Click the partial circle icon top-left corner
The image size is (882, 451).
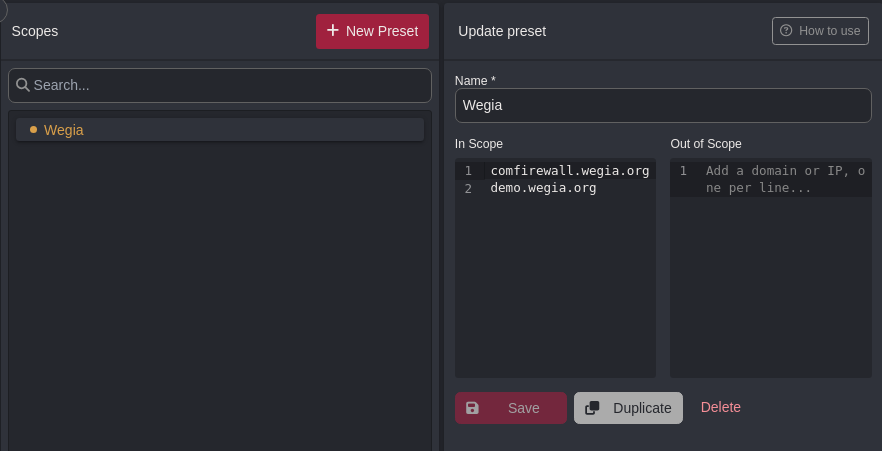click(3, 10)
